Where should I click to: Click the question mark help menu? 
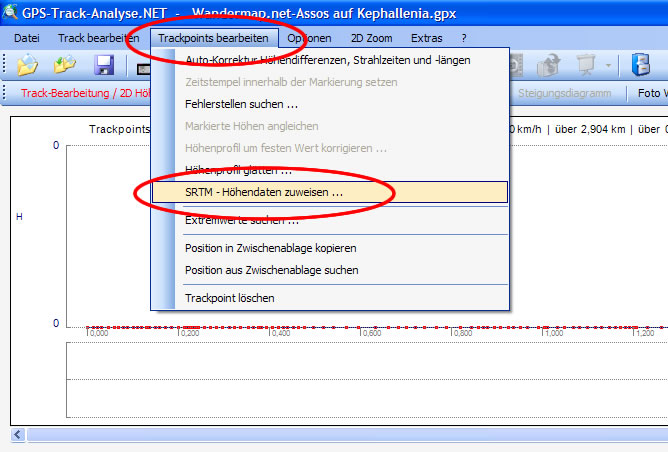tap(464, 37)
